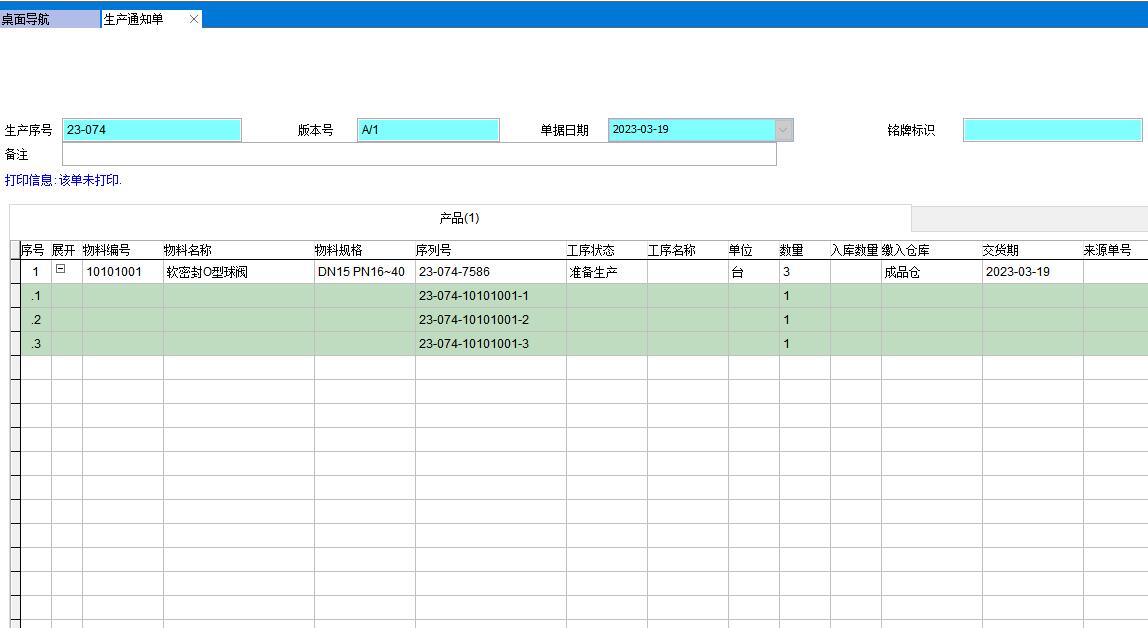The image size is (1148, 628).
Task: Open the 产品(1) tab
Action: pos(459,218)
